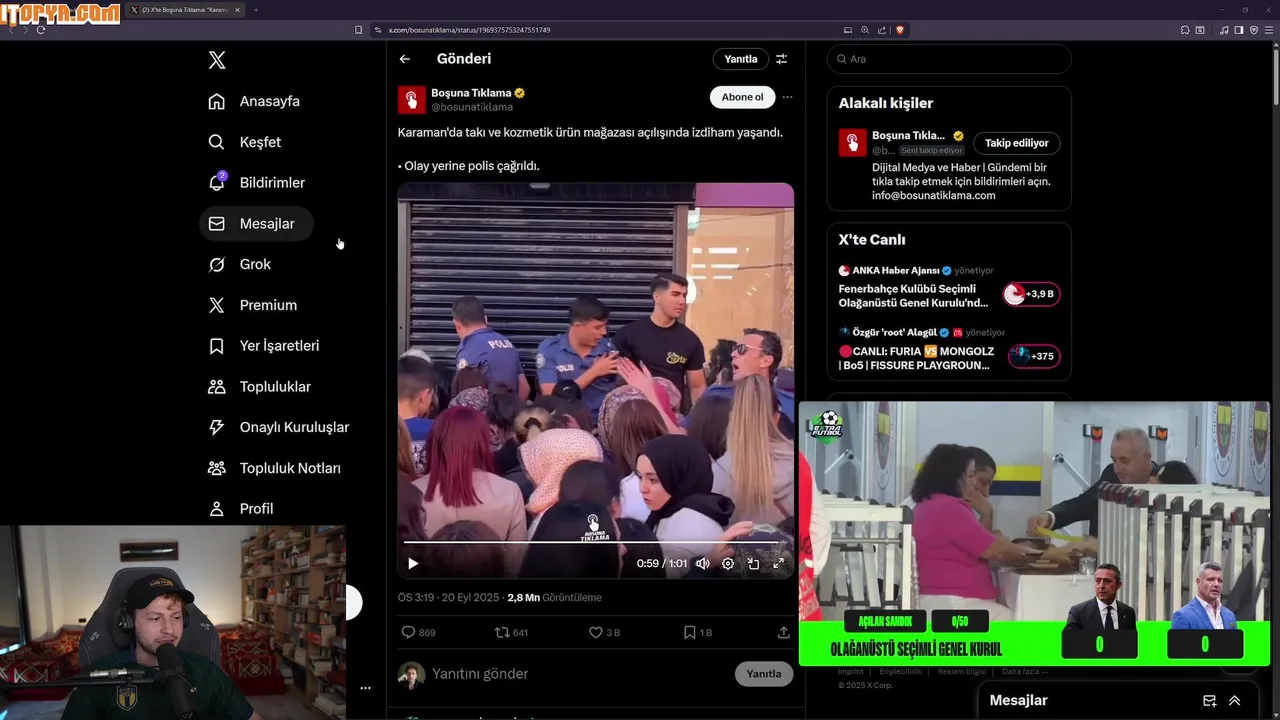Open Grok from the sidebar
Screen dimensions: 1280x720
tap(240, 264)
